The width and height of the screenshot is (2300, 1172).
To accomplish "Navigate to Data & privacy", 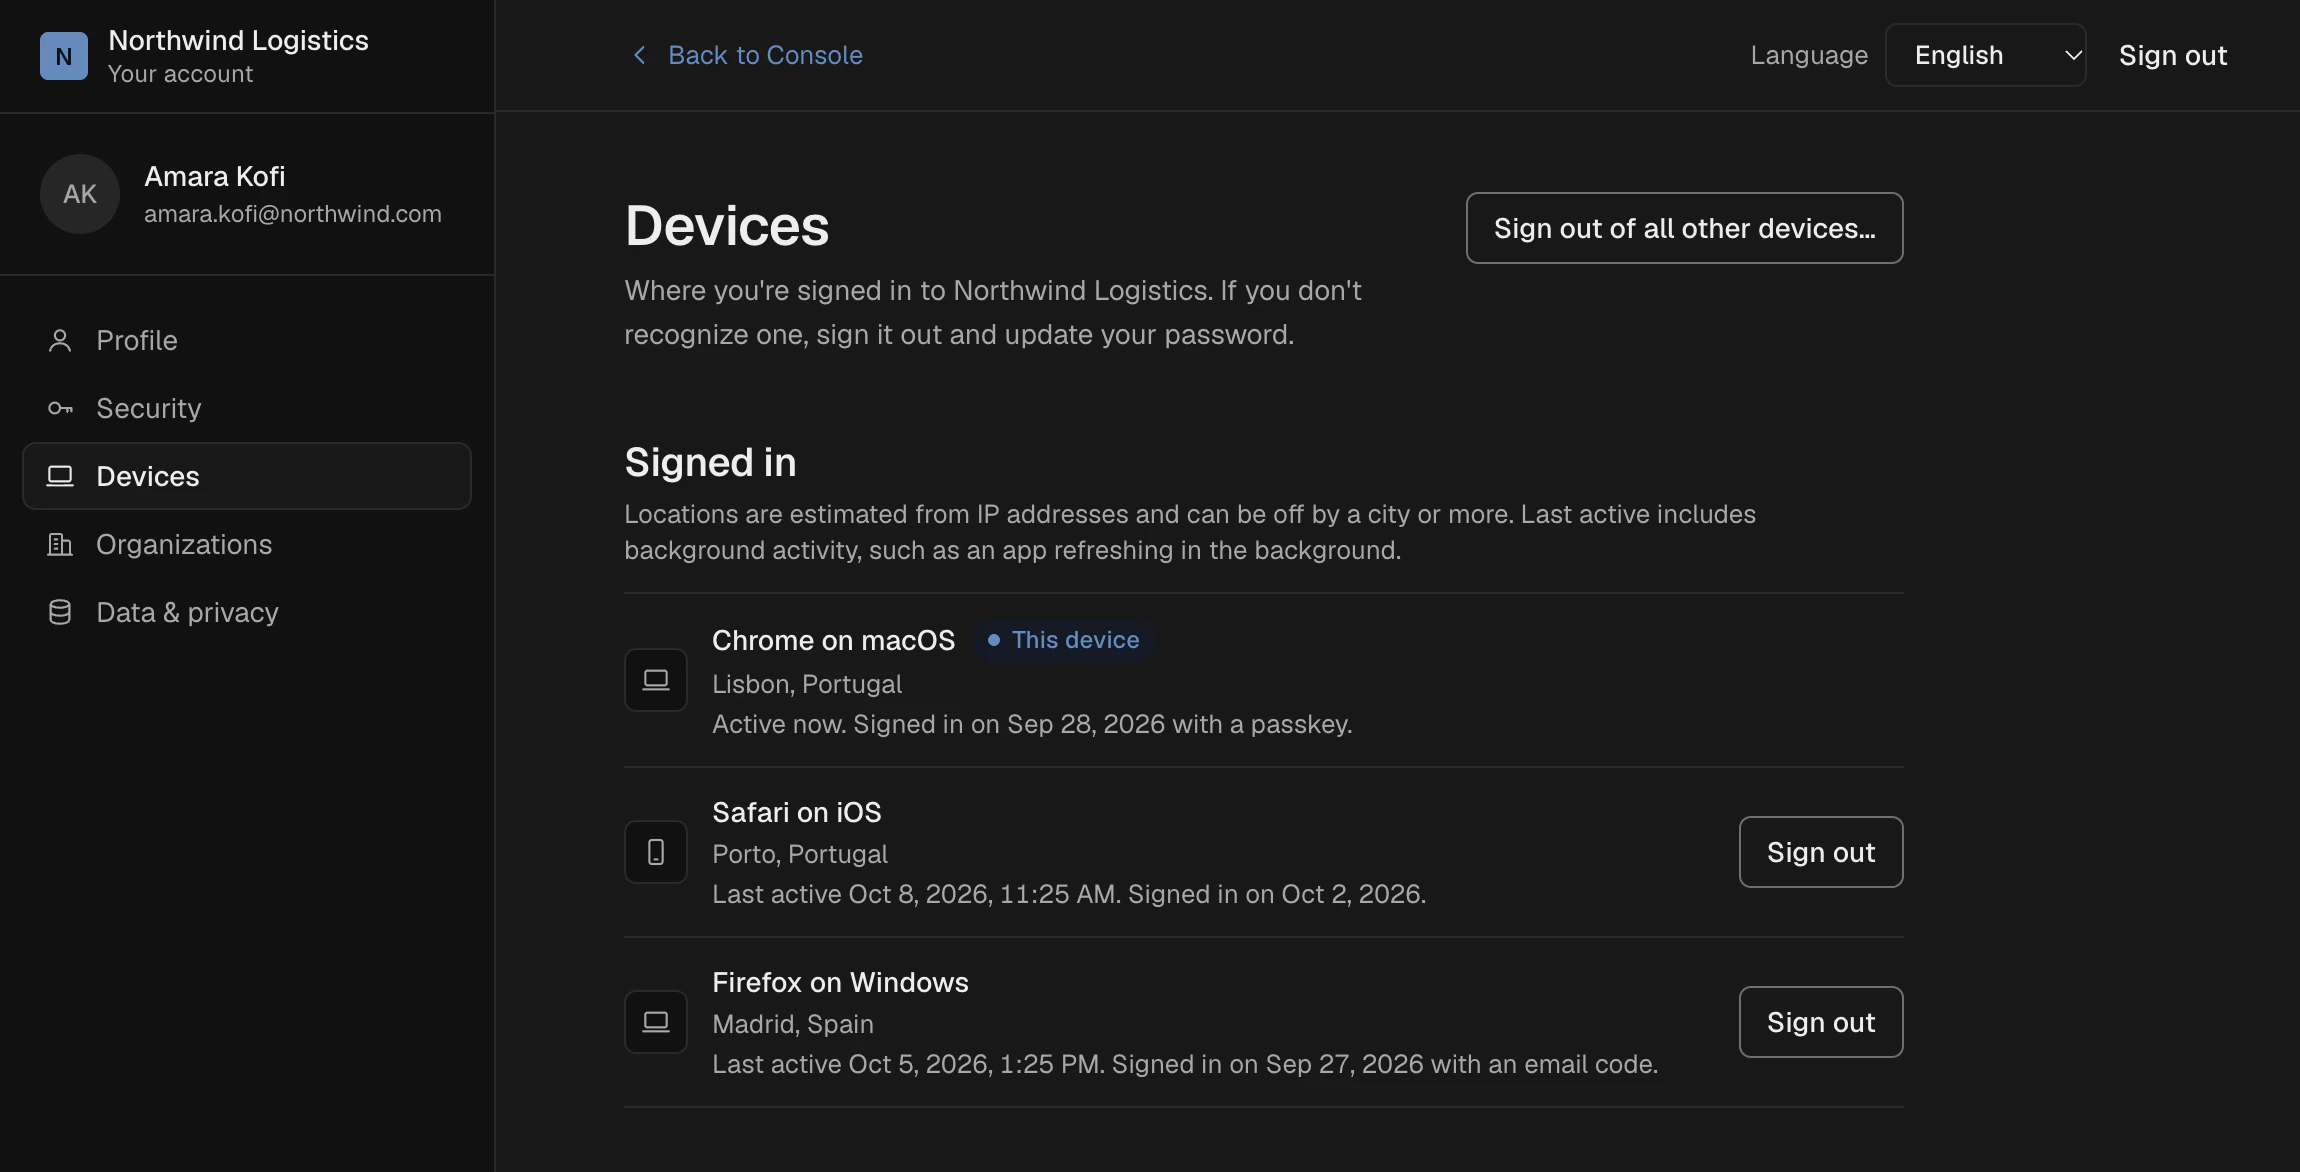I will point(247,613).
